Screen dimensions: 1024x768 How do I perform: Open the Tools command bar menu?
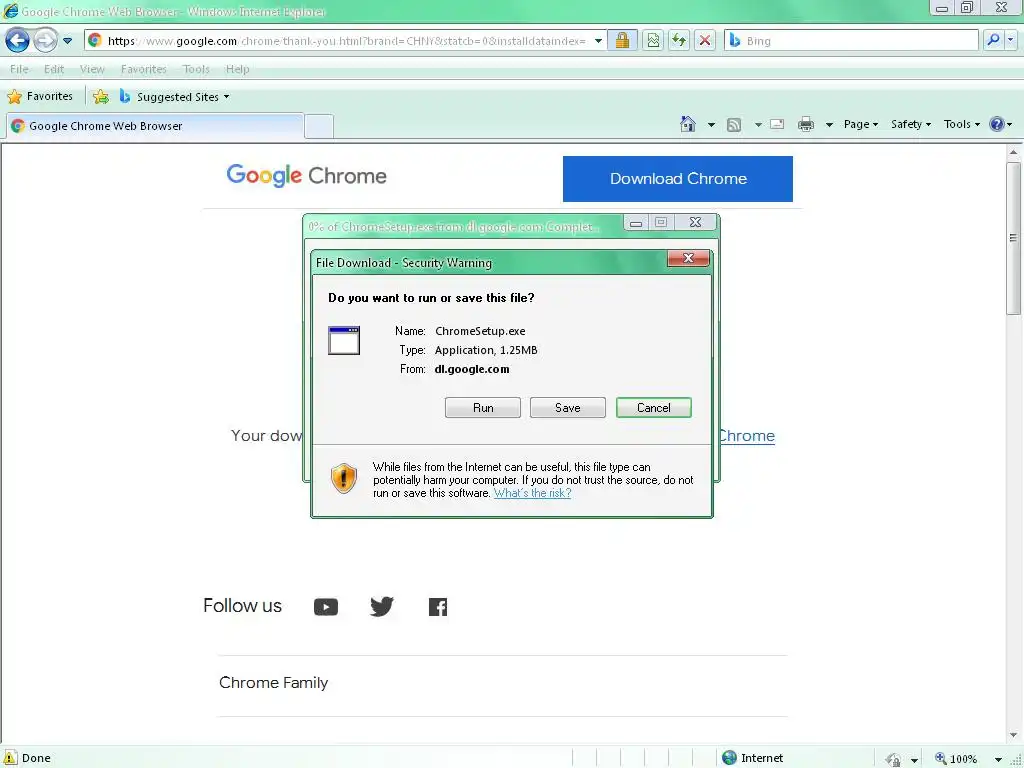tap(962, 124)
